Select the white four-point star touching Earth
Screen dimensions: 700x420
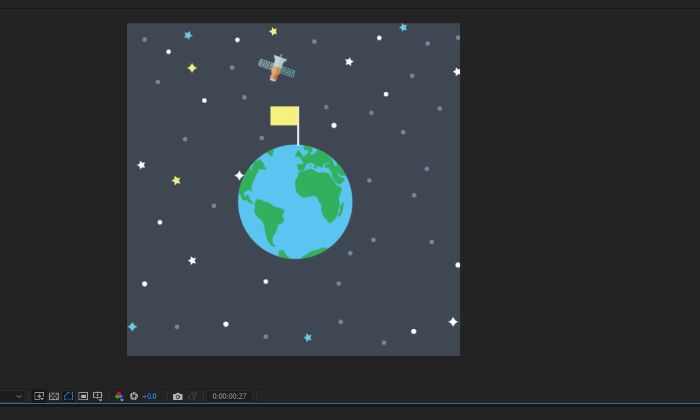[x=239, y=175]
